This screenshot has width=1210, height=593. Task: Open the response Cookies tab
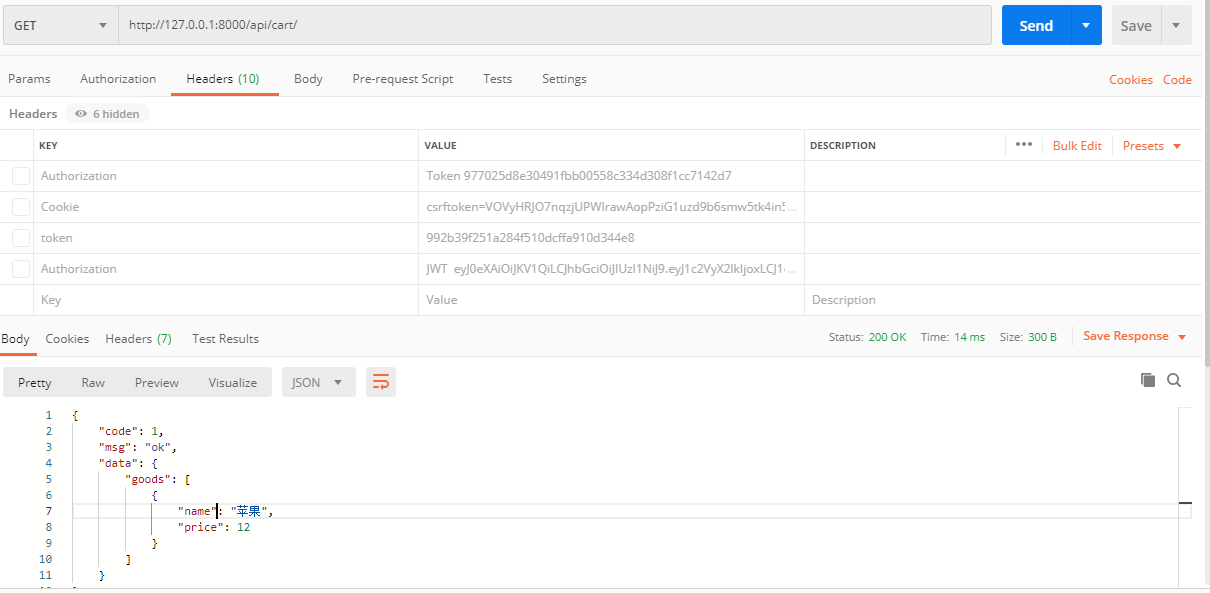67,339
